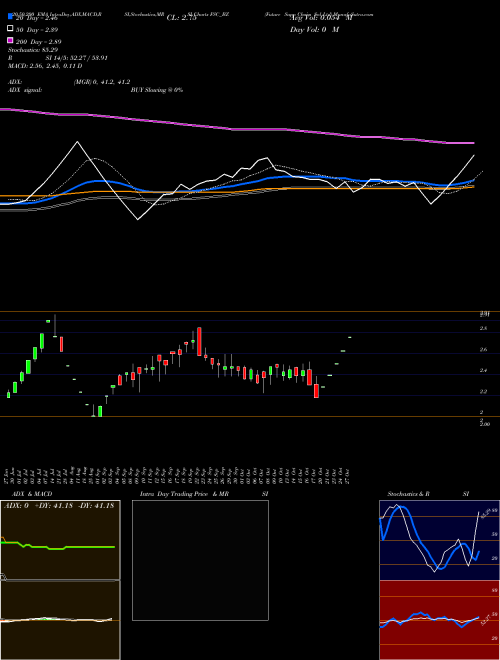Click the final green dash candle near 2.7
Viewport: 500px width, 660px height.
click(350, 337)
